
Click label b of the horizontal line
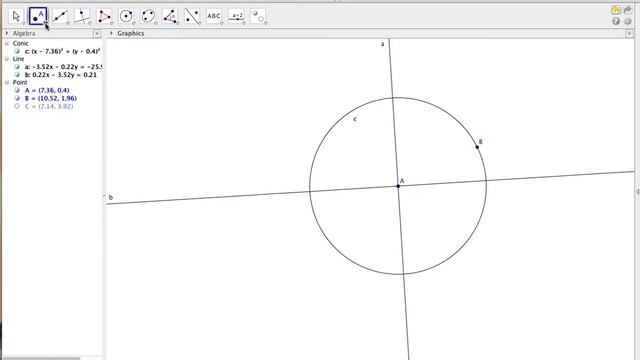point(111,198)
